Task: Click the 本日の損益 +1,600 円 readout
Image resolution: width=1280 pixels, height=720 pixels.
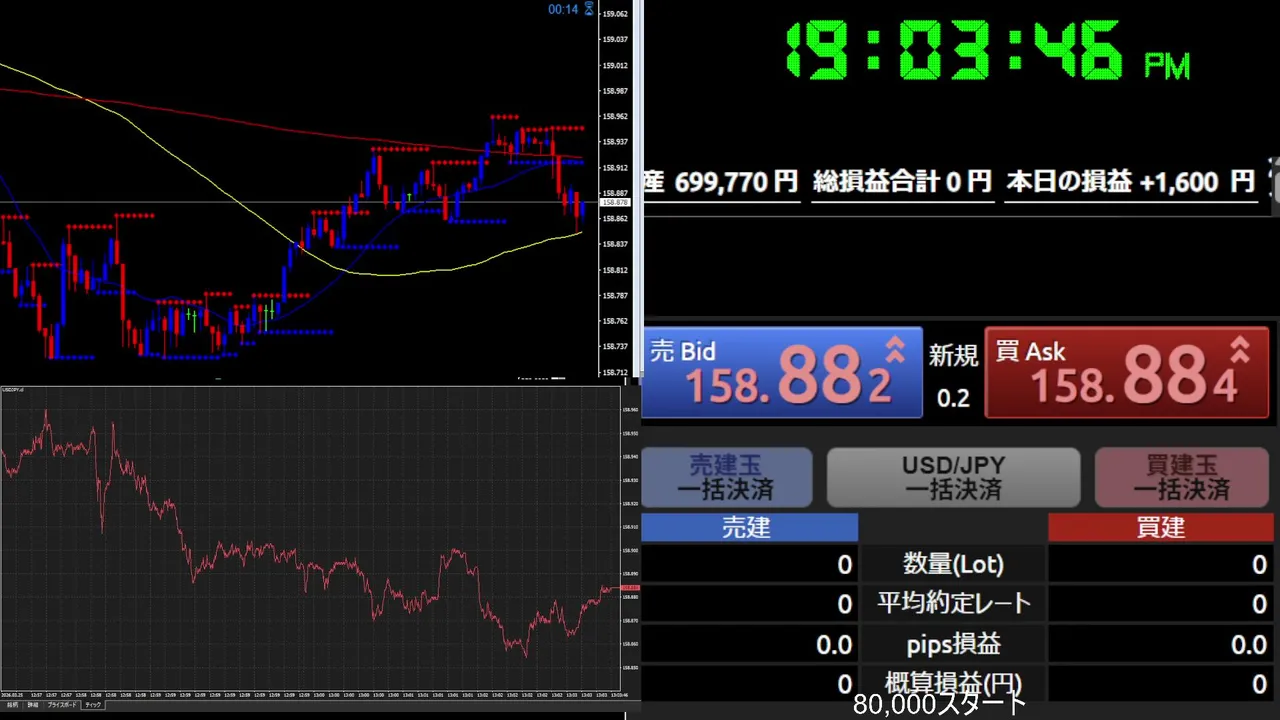Action: pos(1131,182)
